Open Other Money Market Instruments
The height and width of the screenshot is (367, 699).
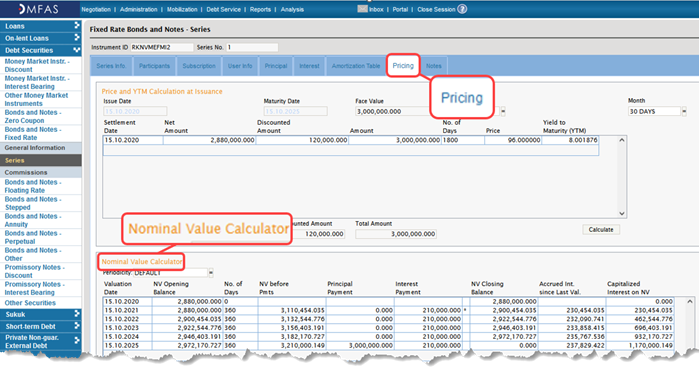(x=36, y=99)
